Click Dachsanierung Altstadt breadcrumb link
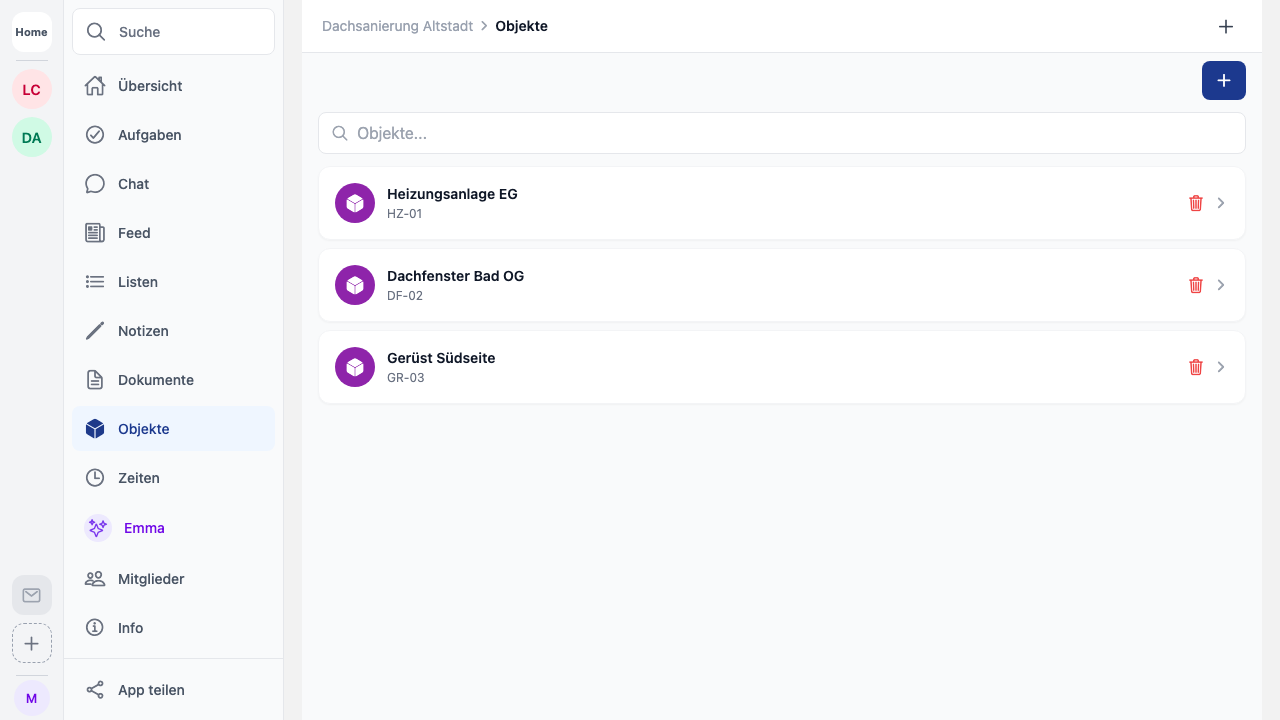The width and height of the screenshot is (1280, 720). pyautogui.click(x=397, y=26)
